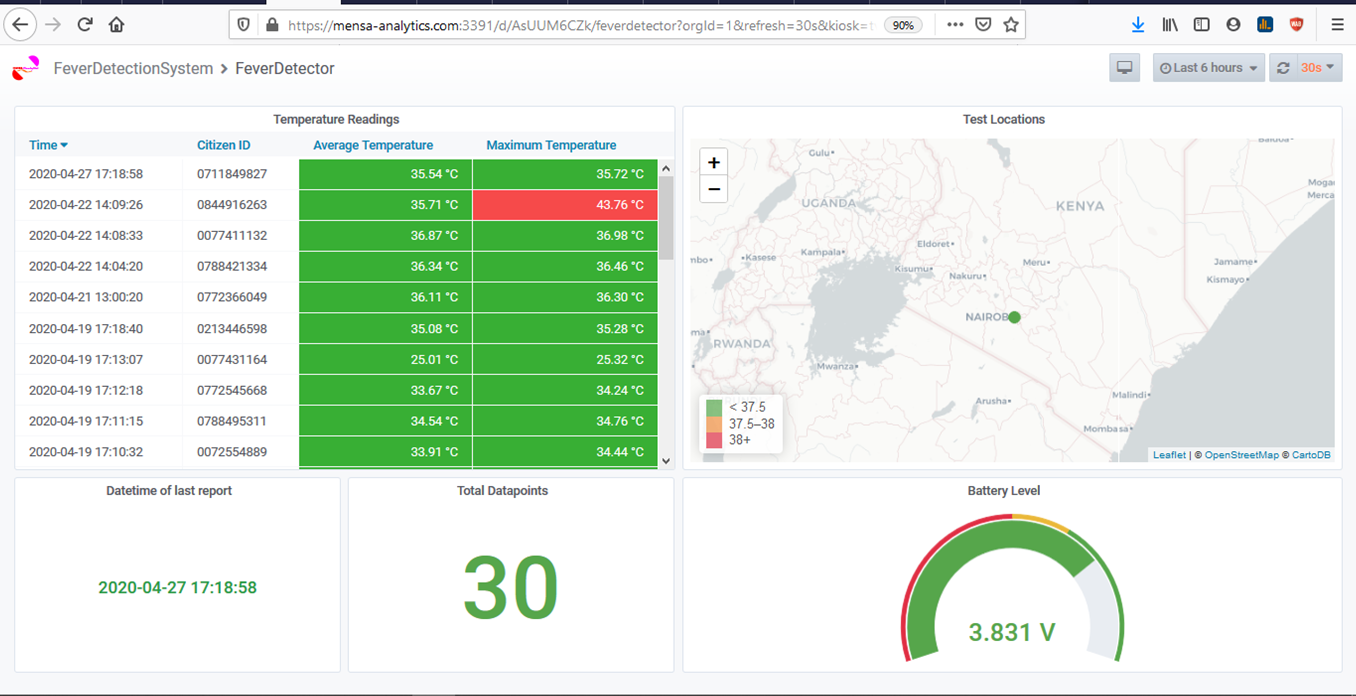Cycle view mode with monitor icon
The height and width of the screenshot is (696, 1356).
[x=1124, y=68]
